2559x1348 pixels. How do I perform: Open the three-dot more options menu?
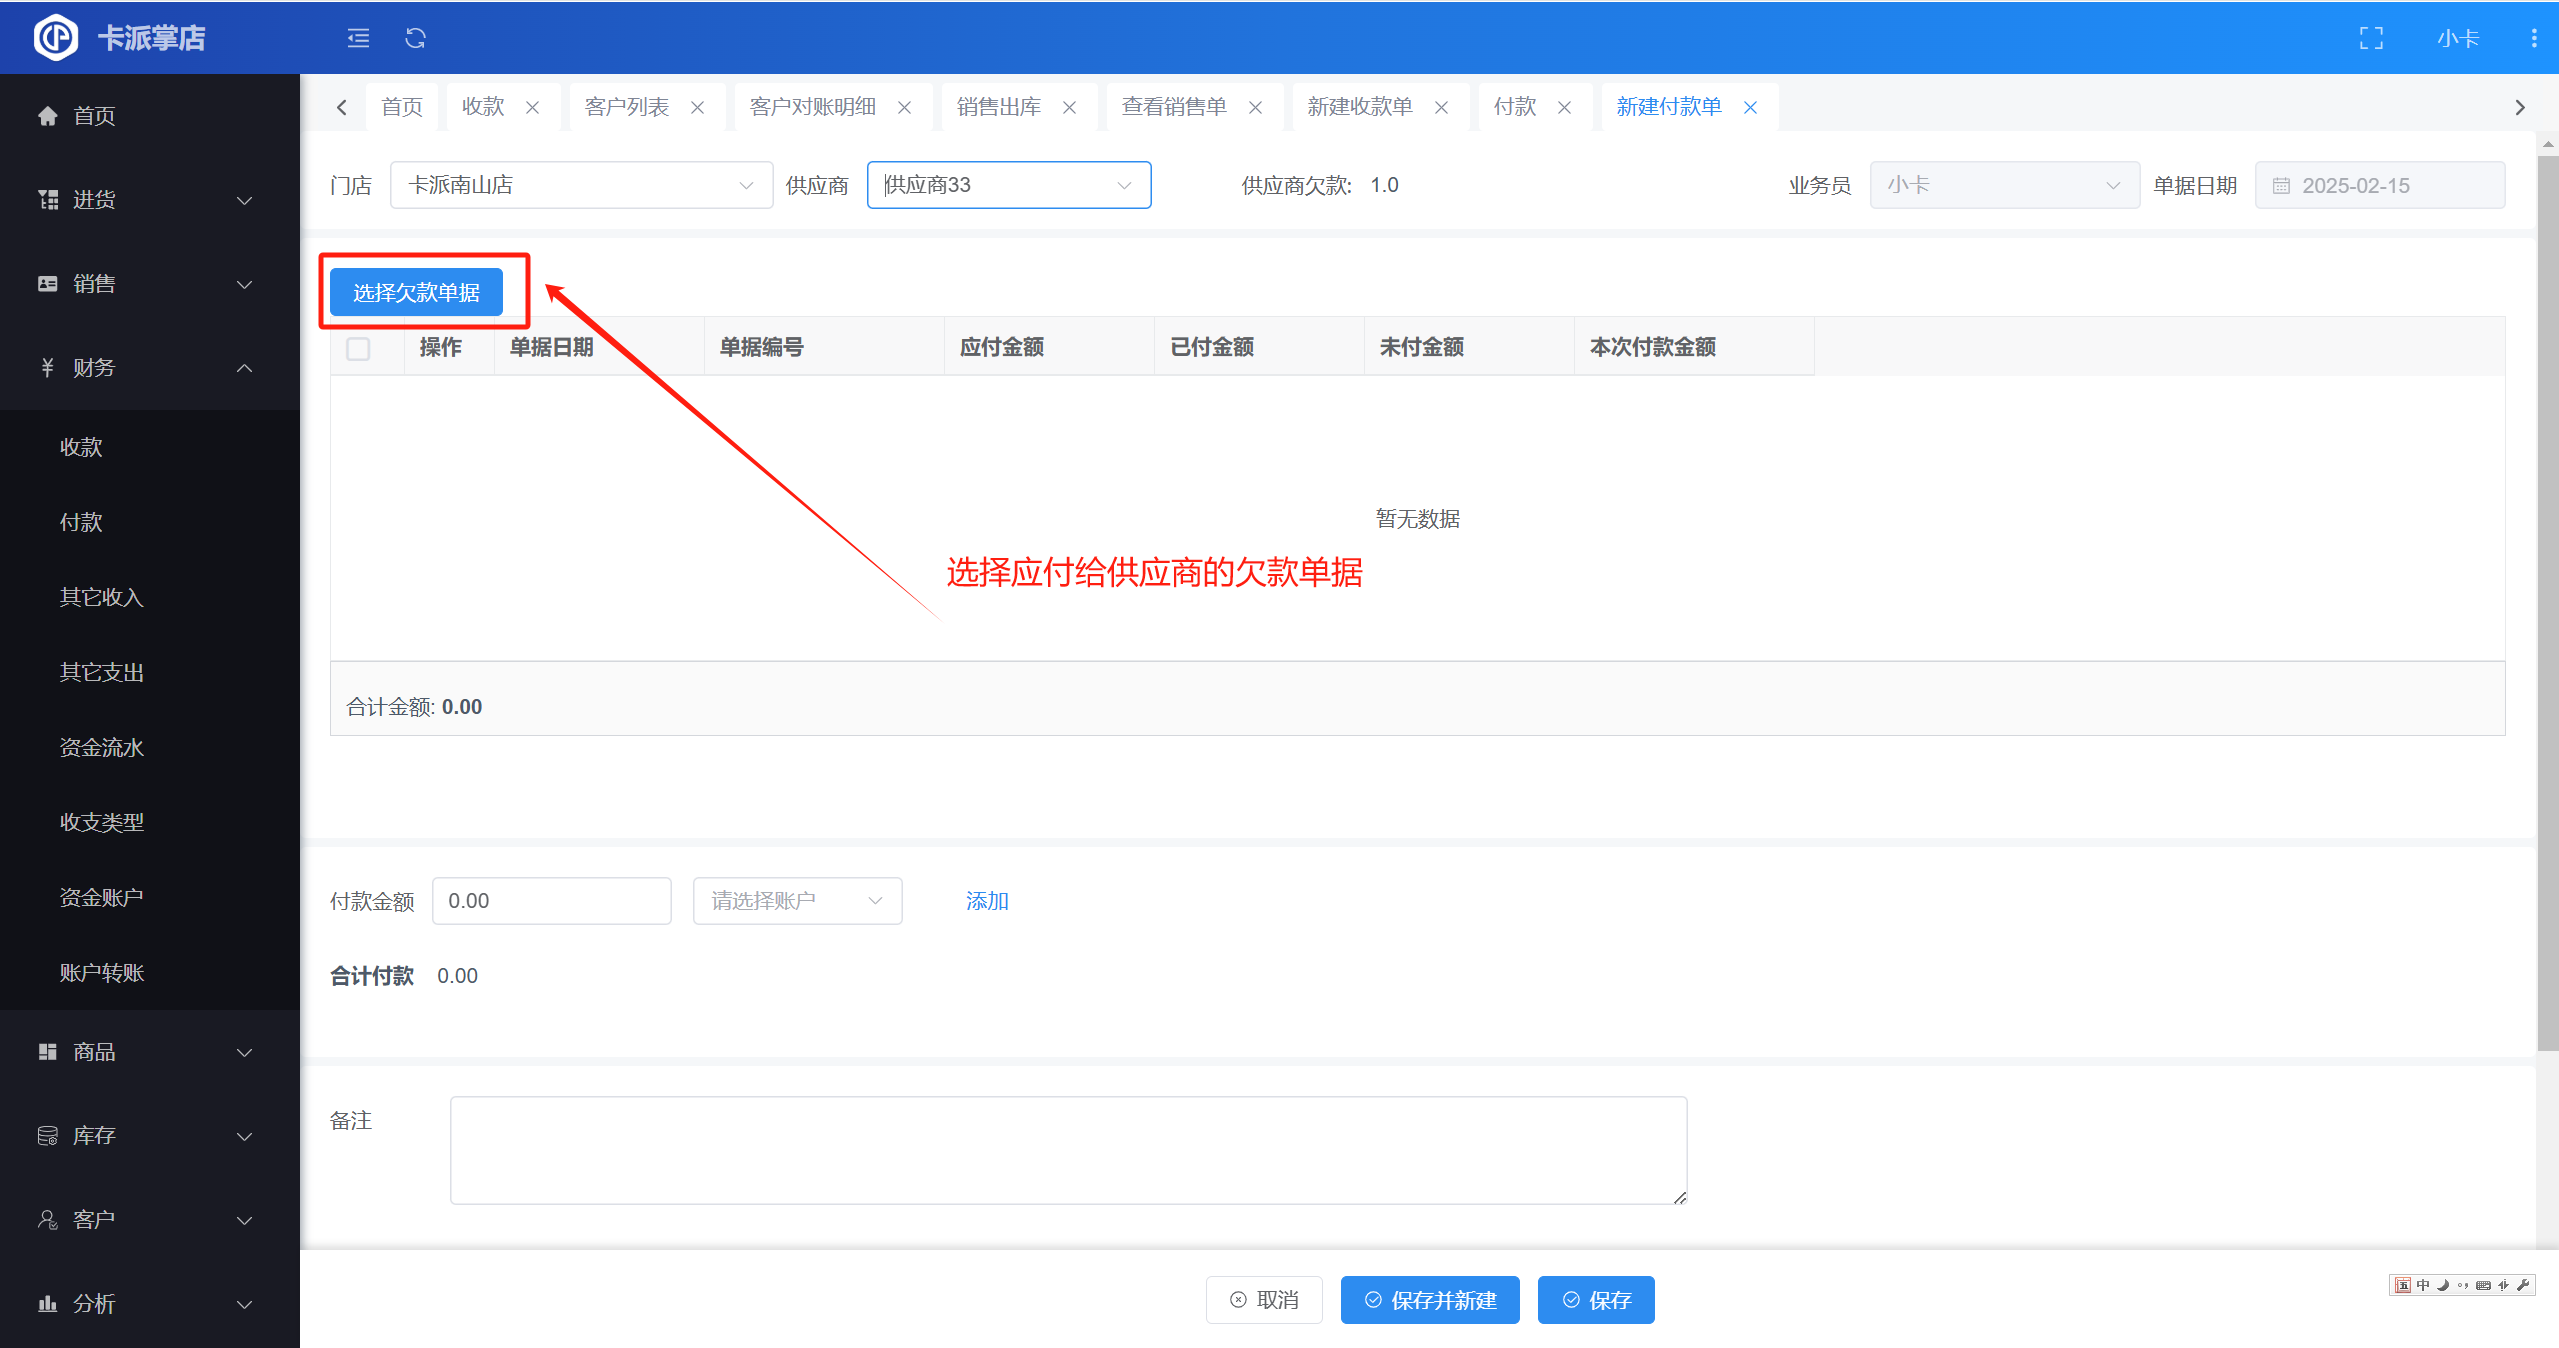coord(2533,38)
